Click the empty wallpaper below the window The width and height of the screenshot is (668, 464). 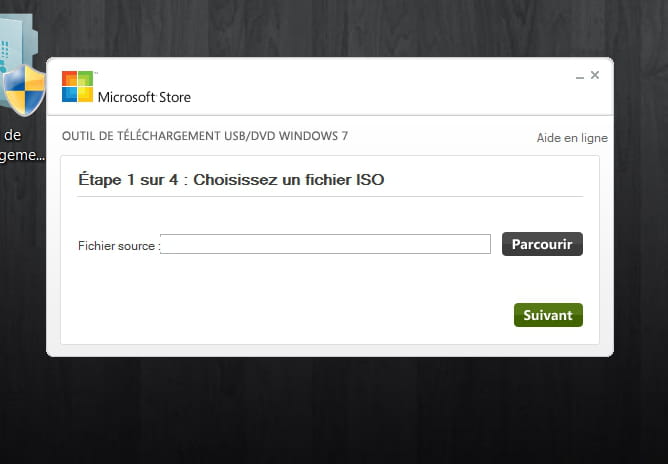coord(330,410)
